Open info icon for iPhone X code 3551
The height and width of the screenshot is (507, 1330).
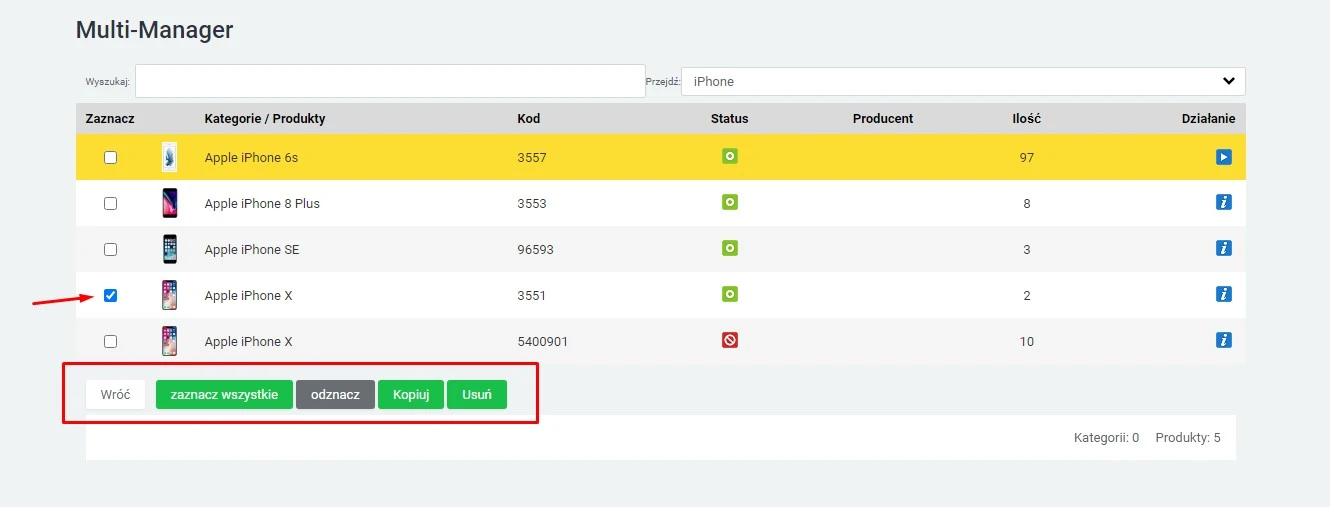click(1223, 295)
